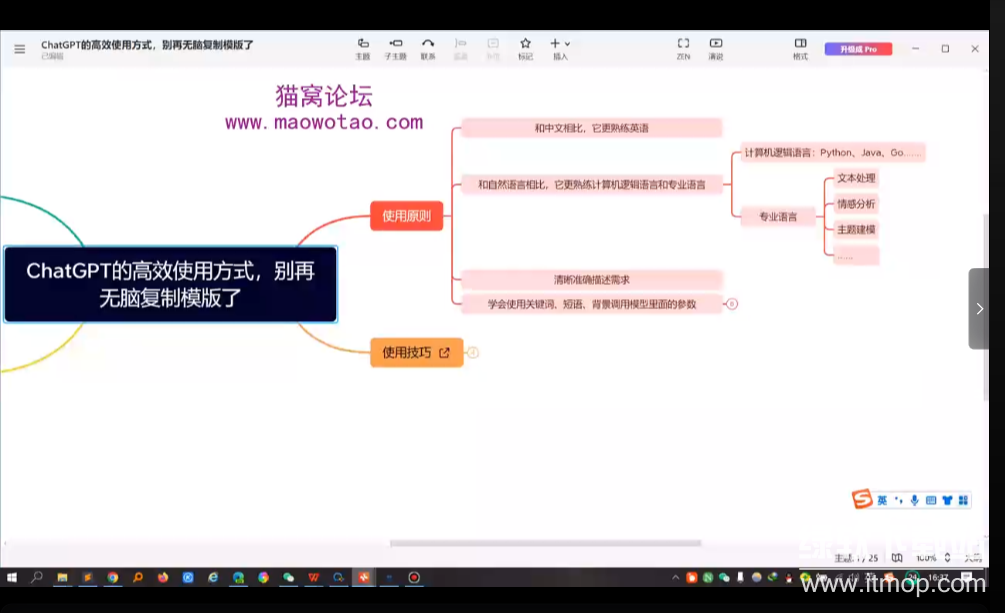Show hidden system tray icons
This screenshot has width=1005, height=613.
pos(675,578)
